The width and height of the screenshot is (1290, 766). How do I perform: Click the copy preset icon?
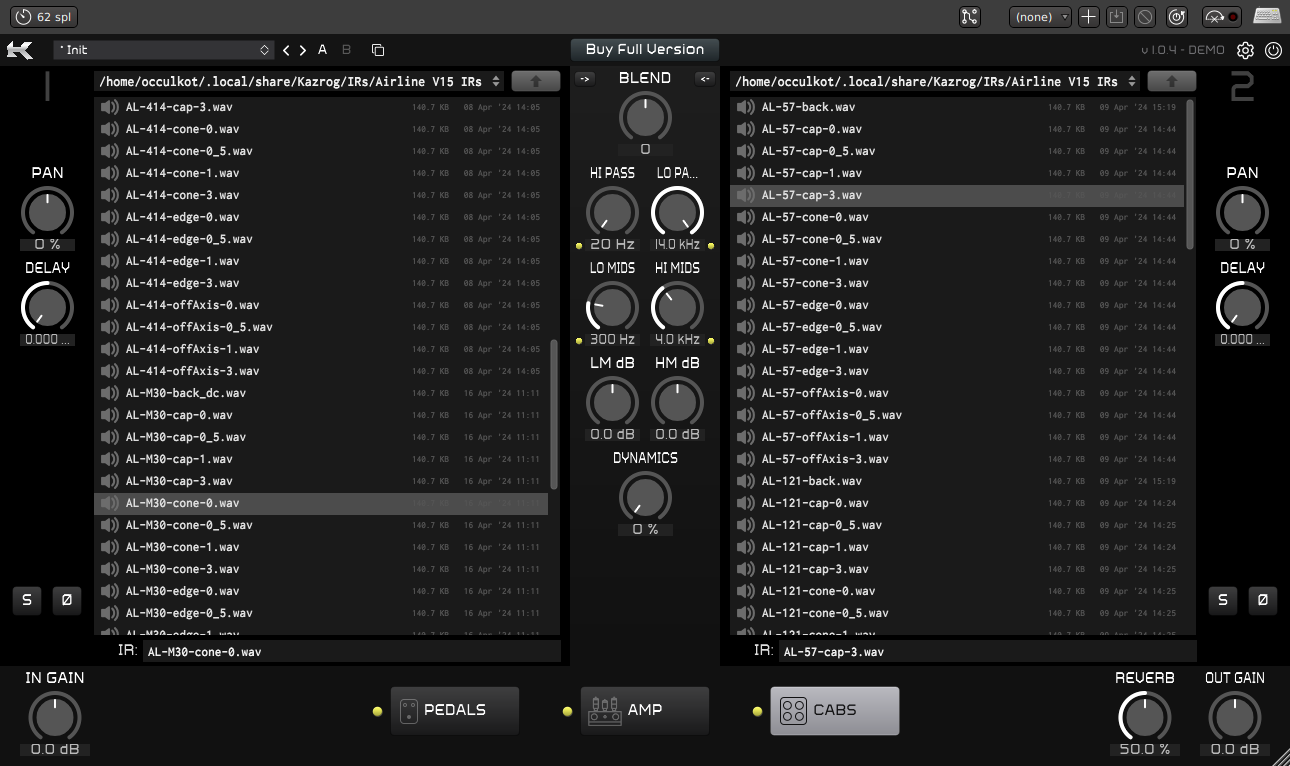point(377,50)
